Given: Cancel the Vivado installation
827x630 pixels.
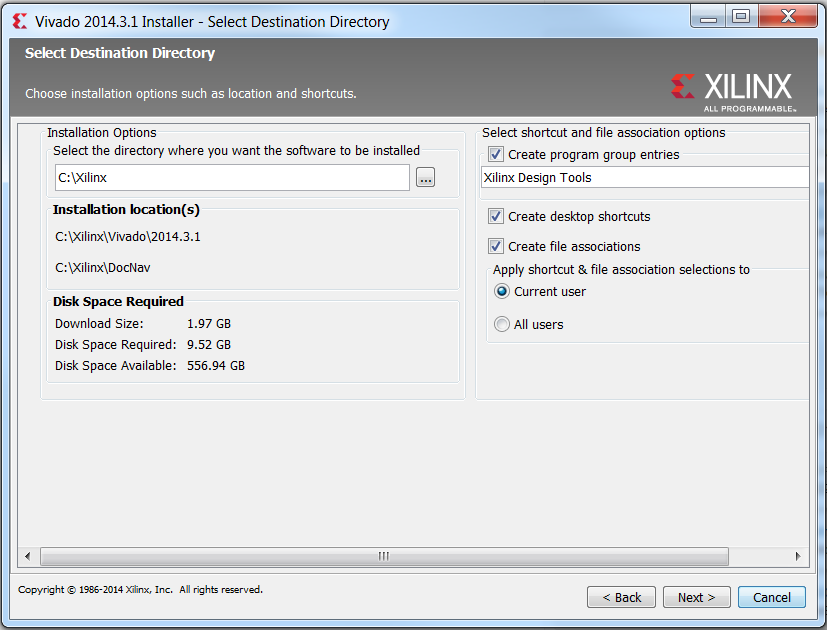Looking at the screenshot, I should point(772,597).
